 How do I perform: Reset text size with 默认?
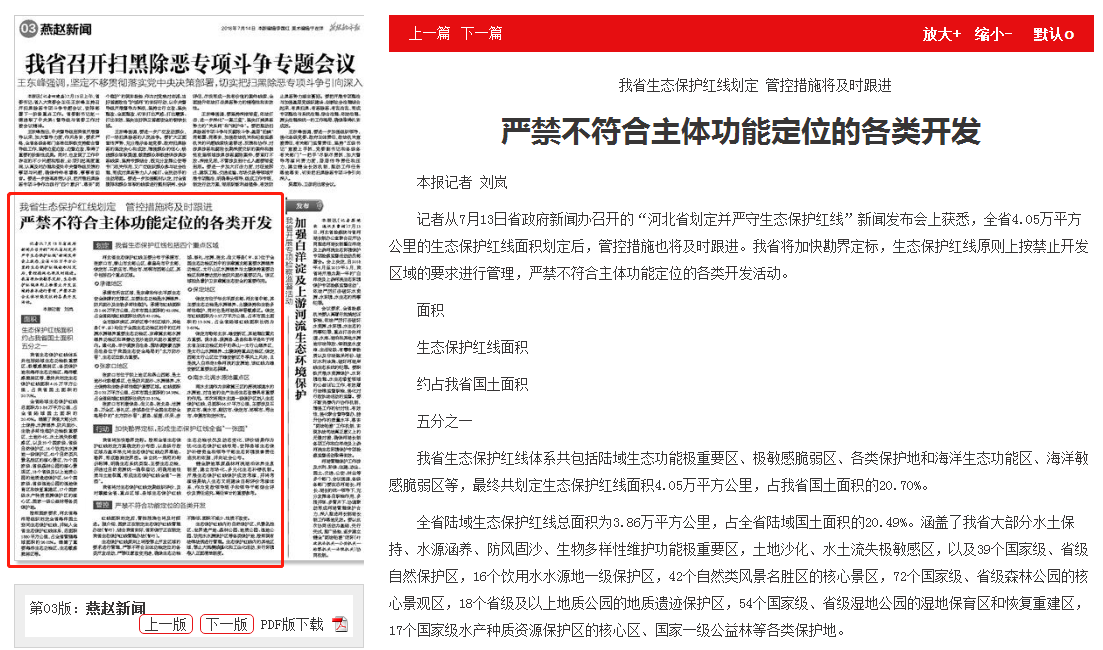point(1053,34)
